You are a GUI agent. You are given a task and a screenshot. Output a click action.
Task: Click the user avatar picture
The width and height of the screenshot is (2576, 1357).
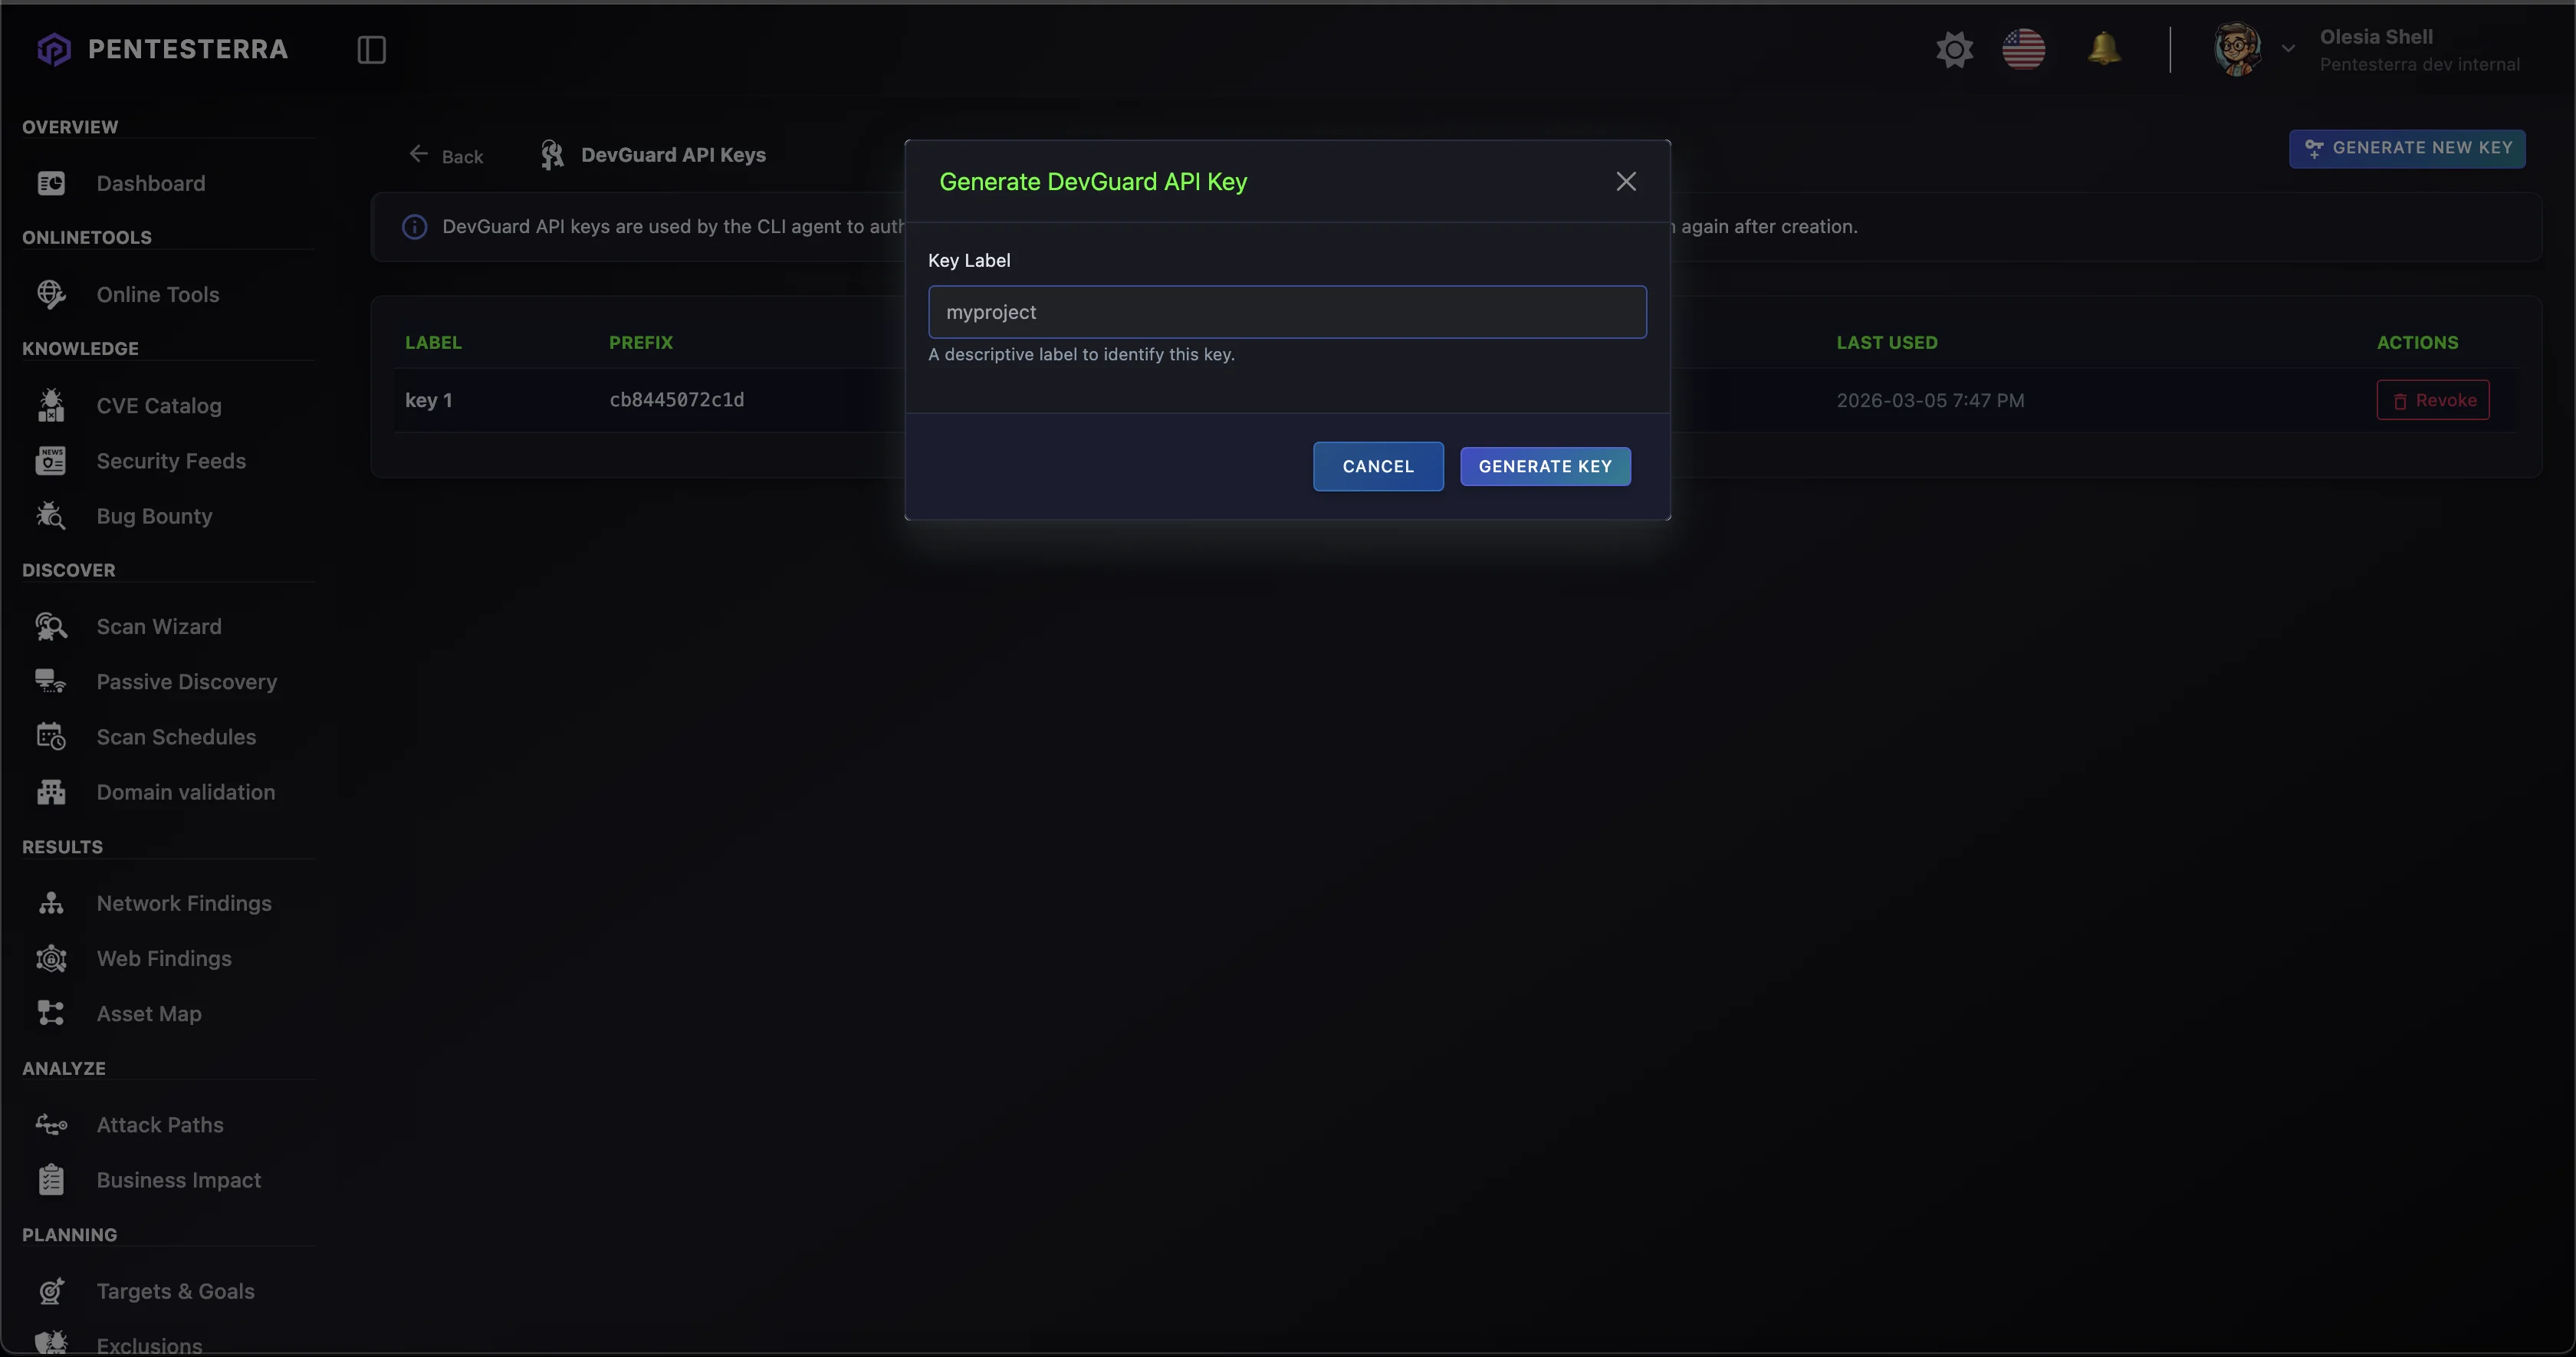[x=2237, y=49]
